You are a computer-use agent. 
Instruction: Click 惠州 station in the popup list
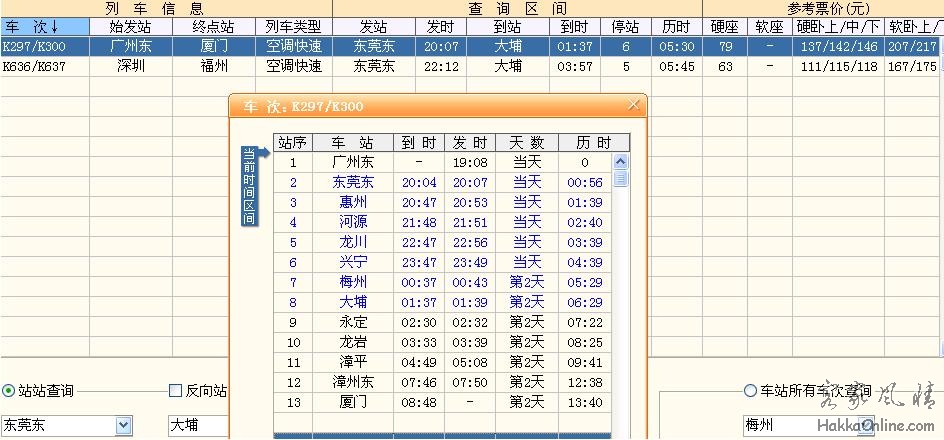[352, 202]
